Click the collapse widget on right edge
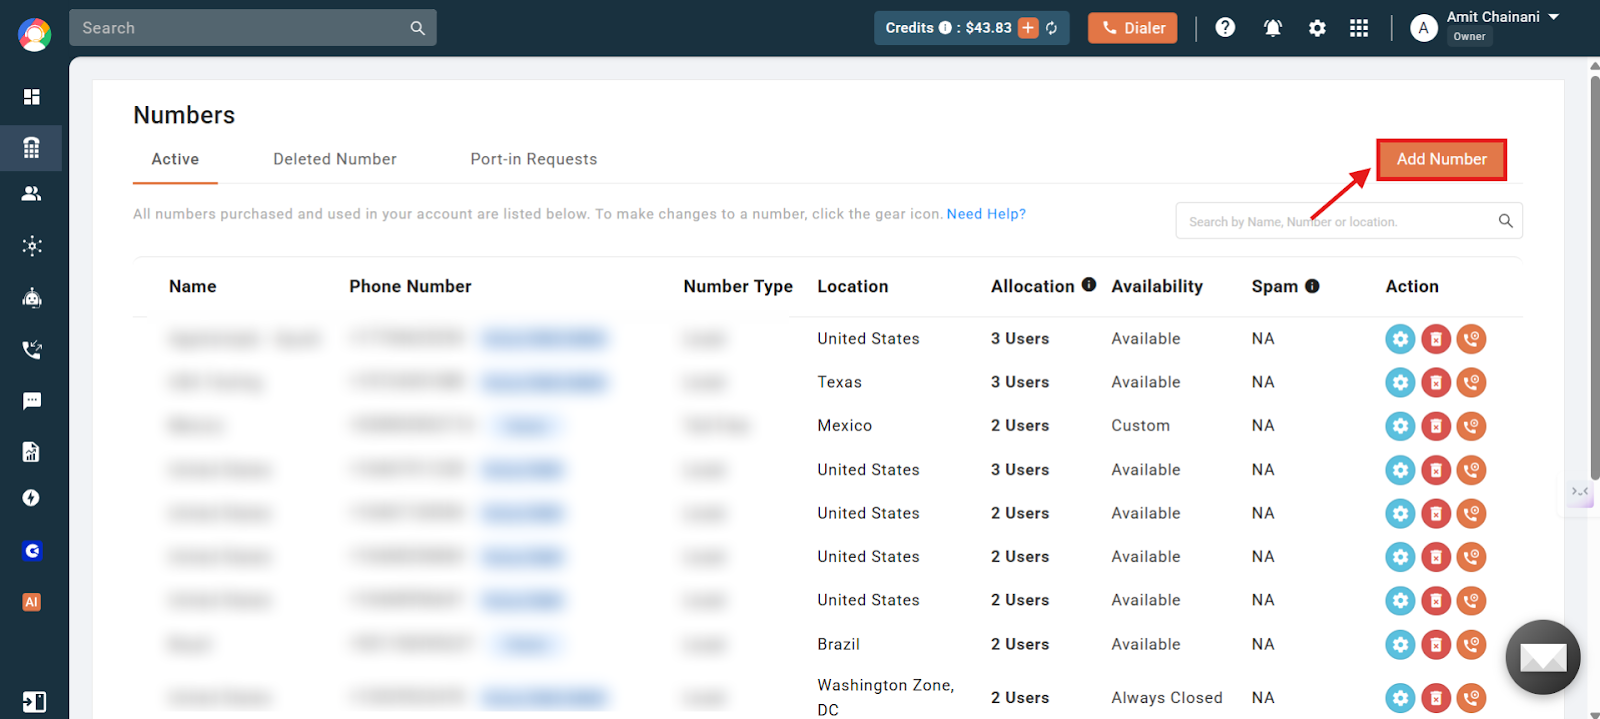The image size is (1600, 719). point(1580,492)
